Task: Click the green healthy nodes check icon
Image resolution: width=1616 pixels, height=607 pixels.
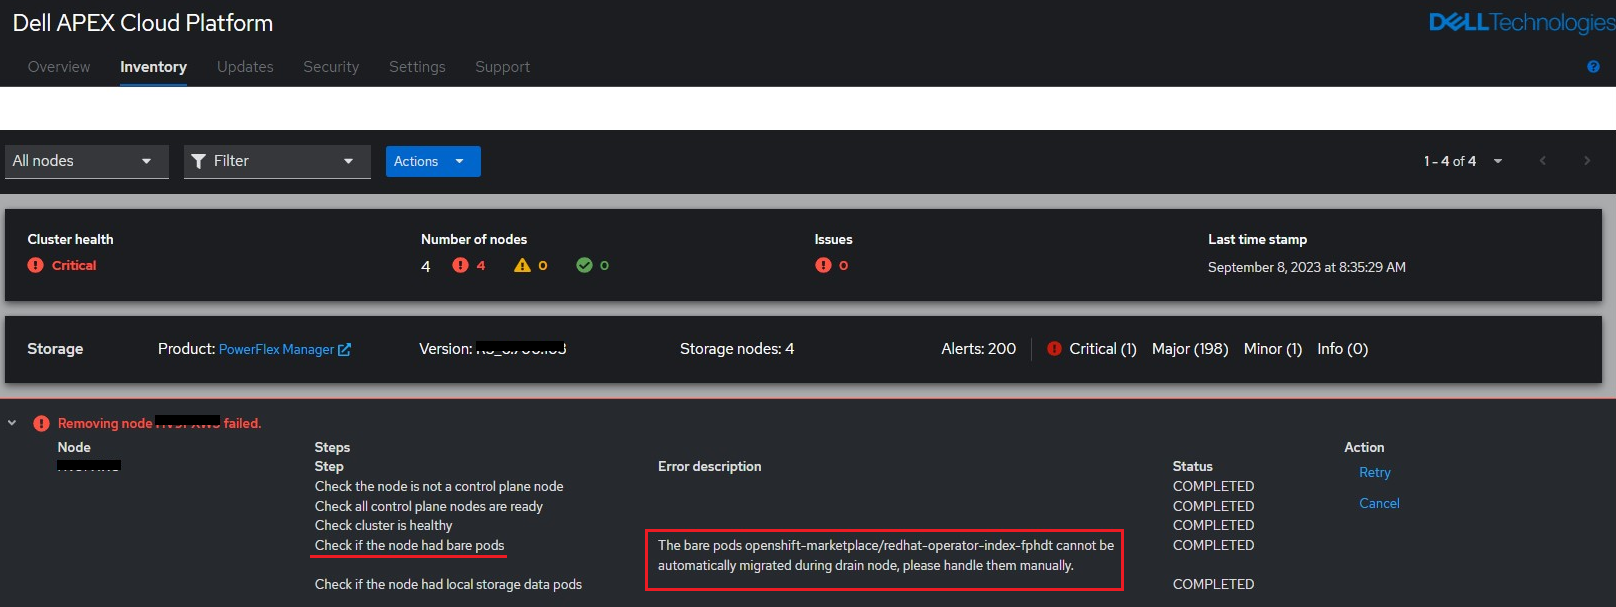Action: coord(584,265)
